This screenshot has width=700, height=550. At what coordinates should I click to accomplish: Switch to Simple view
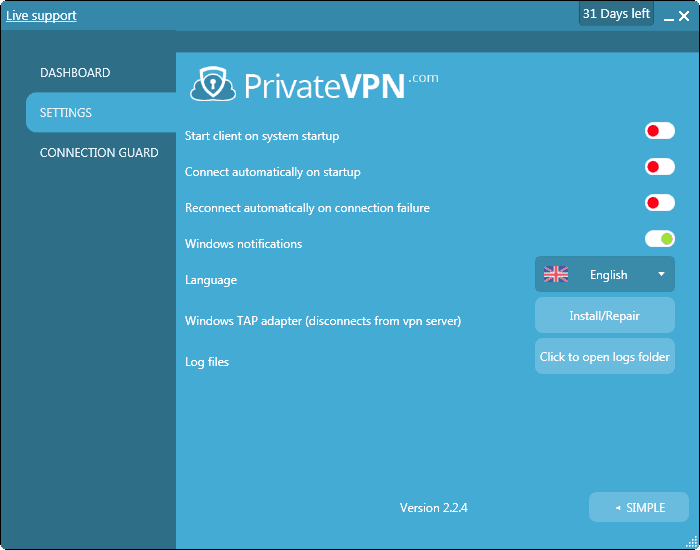(x=639, y=507)
